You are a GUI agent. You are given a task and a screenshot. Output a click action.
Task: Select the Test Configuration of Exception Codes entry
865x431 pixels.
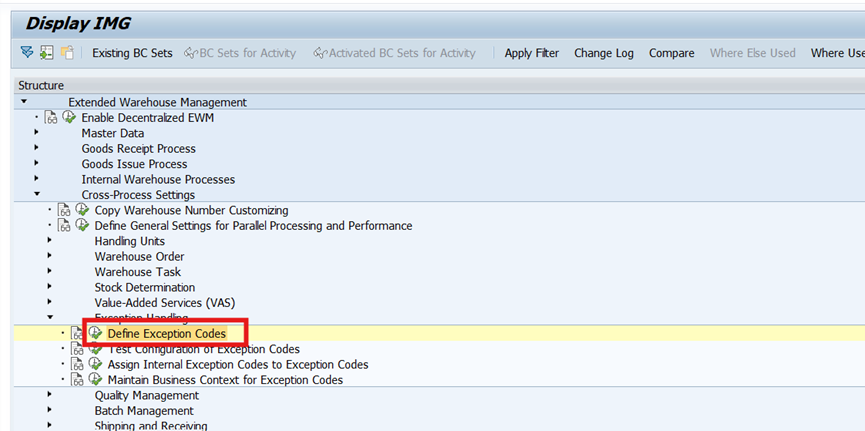pyautogui.click(x=204, y=349)
